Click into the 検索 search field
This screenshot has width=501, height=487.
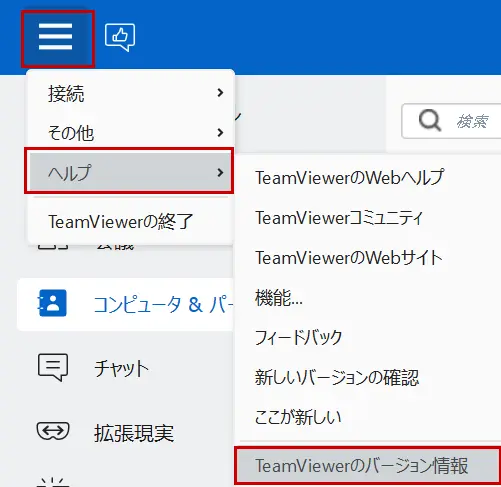(x=452, y=121)
